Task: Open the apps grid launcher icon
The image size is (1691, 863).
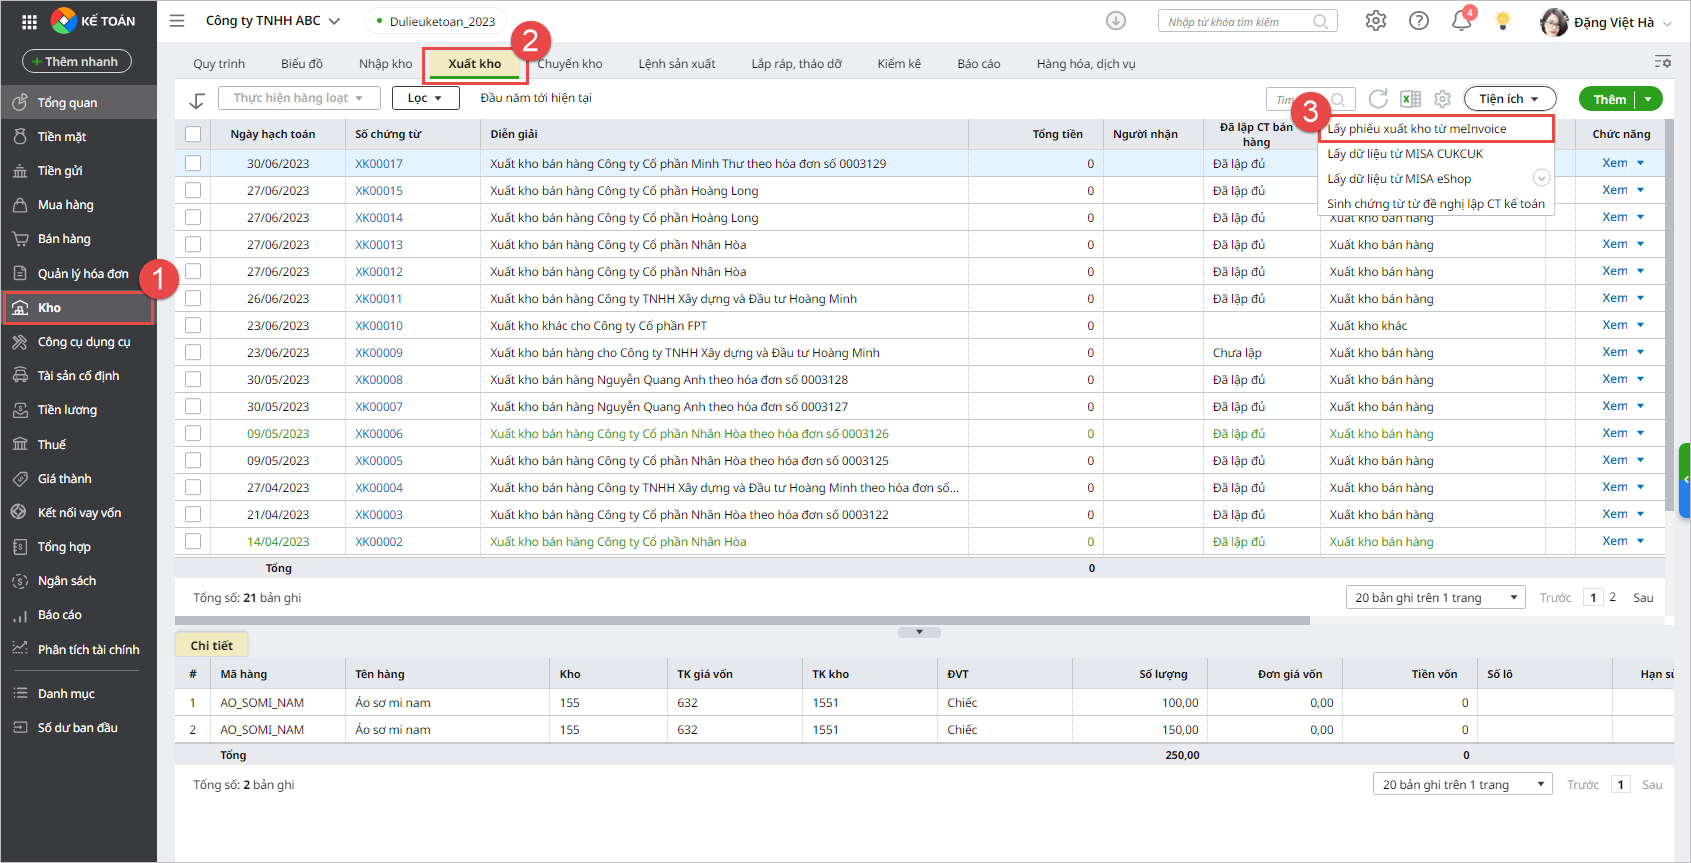Action: pyautogui.click(x=29, y=21)
